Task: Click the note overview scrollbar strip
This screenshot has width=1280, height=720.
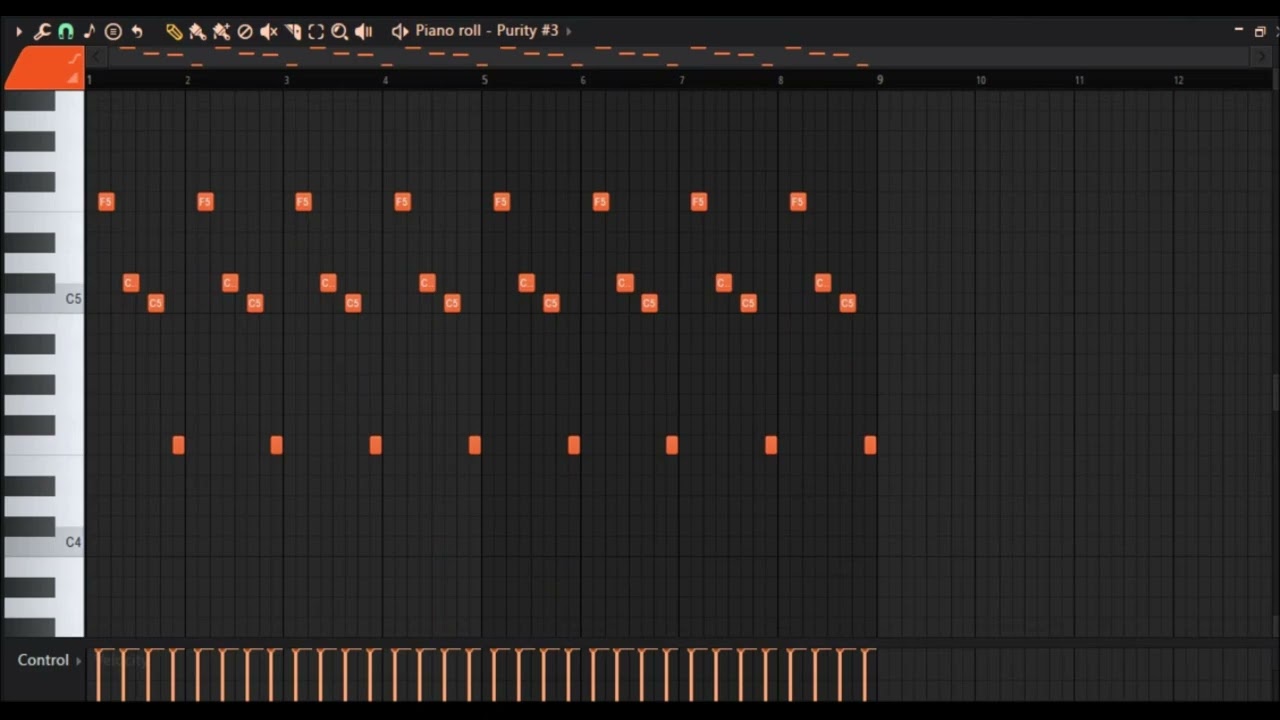Action: click(x=680, y=56)
